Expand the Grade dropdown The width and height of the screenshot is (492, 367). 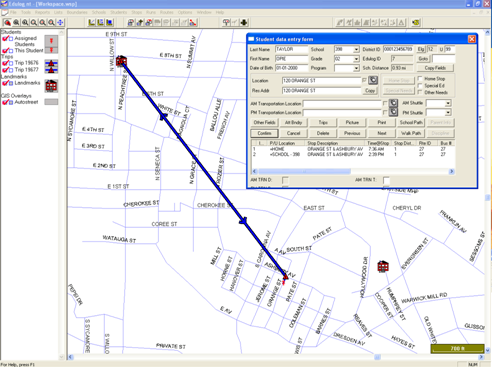coord(356,59)
